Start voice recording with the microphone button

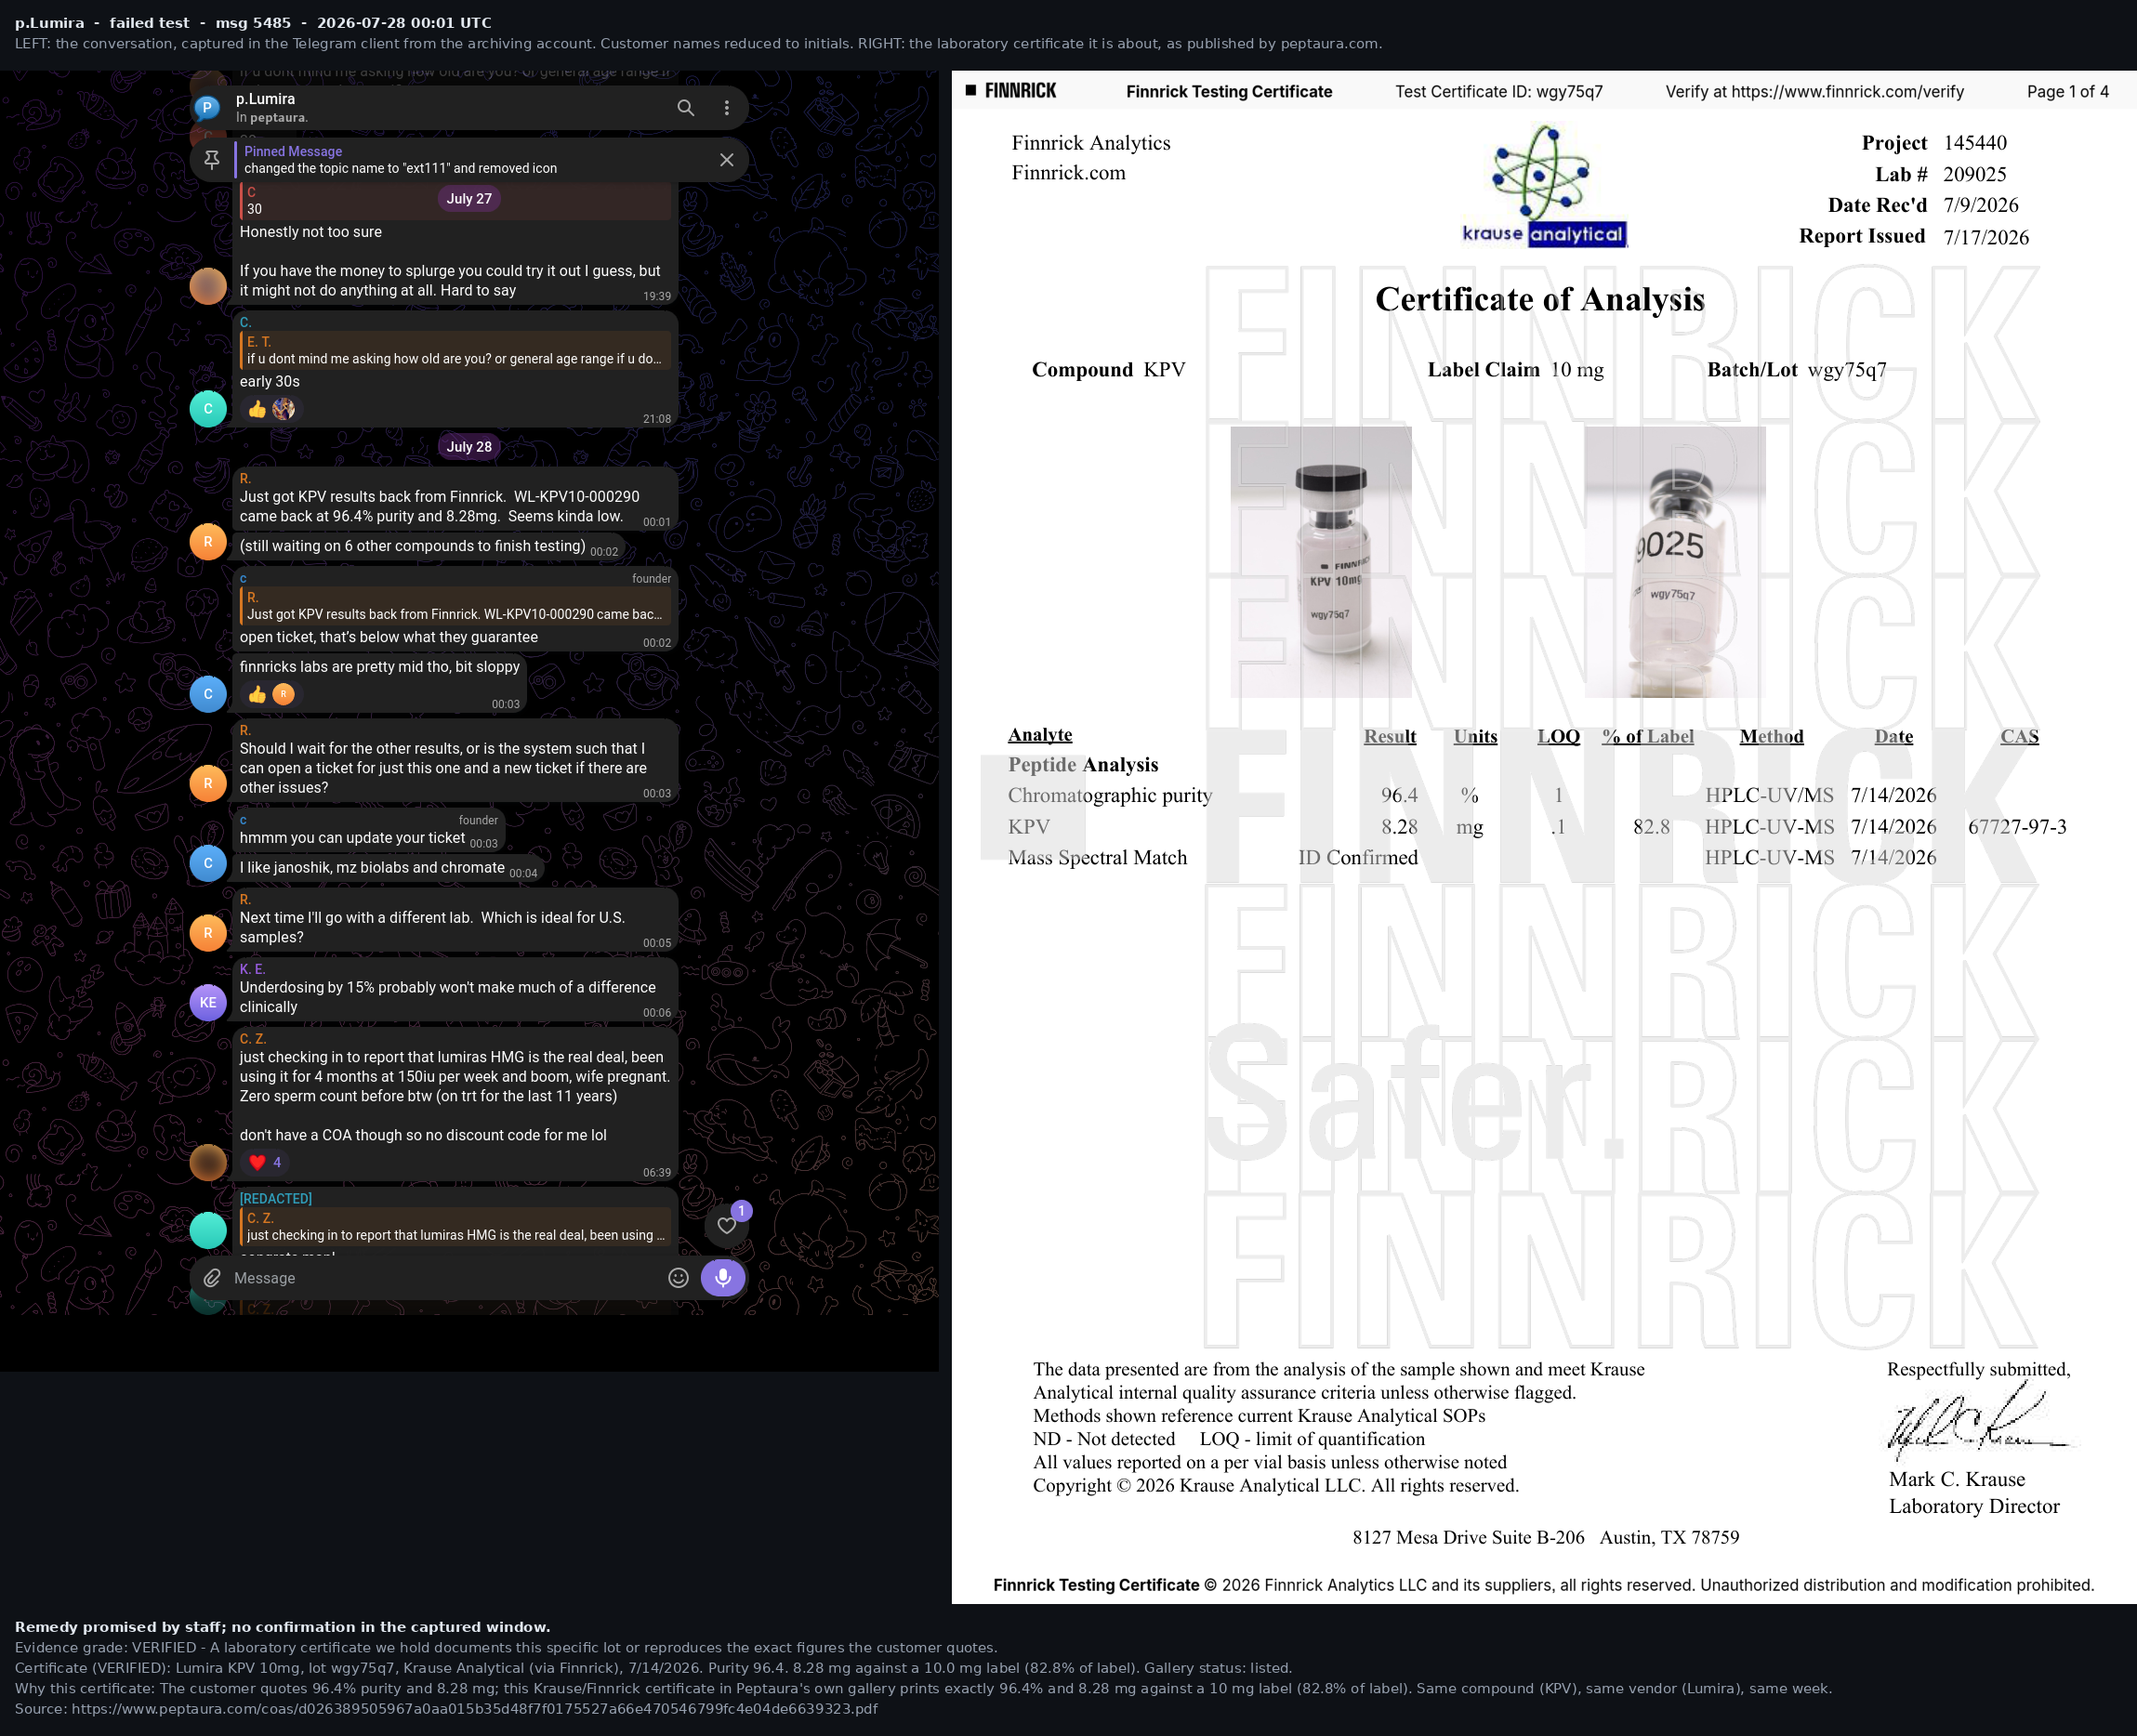tap(723, 1278)
